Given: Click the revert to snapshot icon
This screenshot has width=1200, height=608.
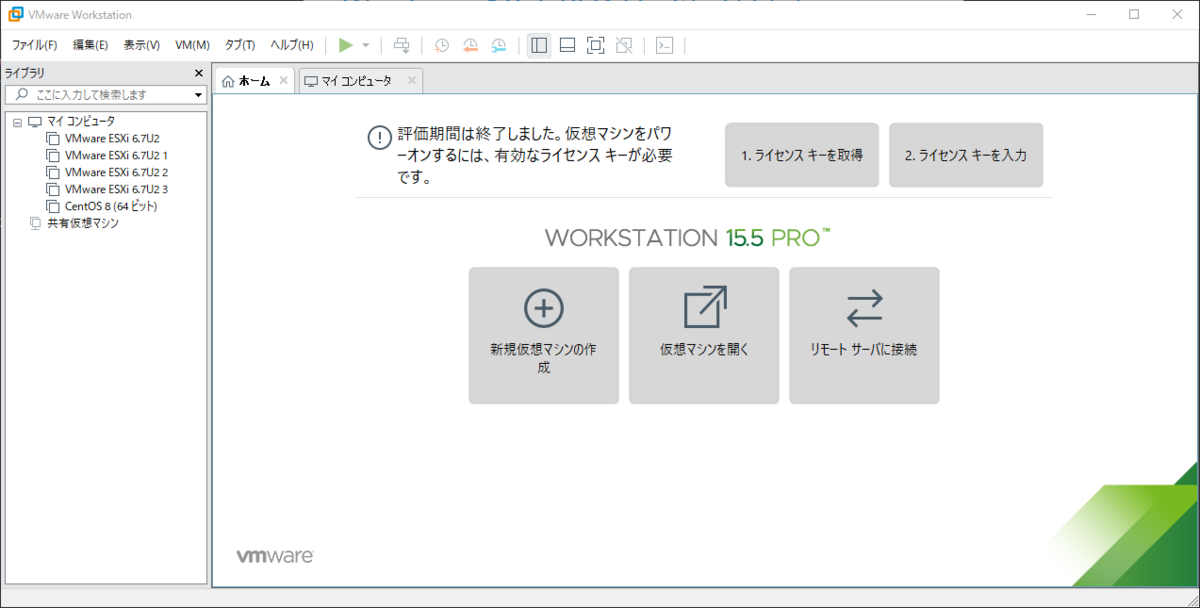Looking at the screenshot, I should [470, 45].
